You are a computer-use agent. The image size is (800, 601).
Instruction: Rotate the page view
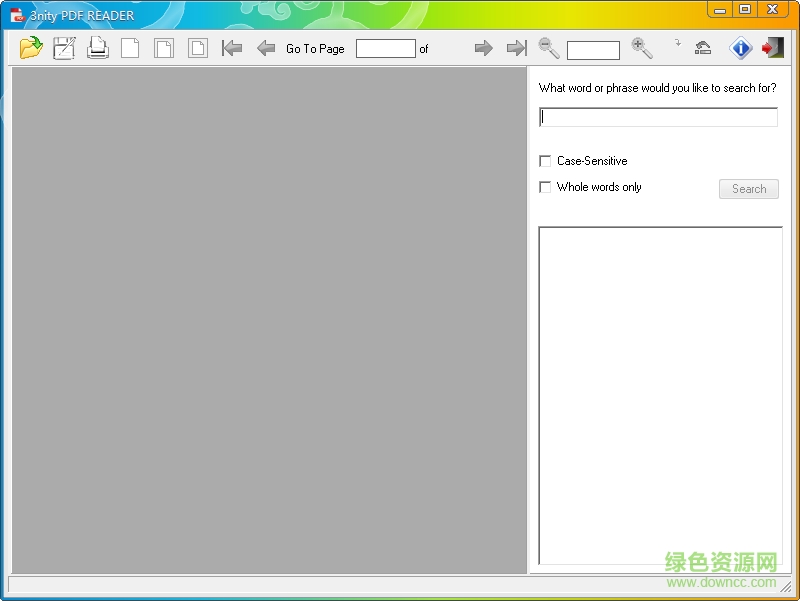point(703,46)
